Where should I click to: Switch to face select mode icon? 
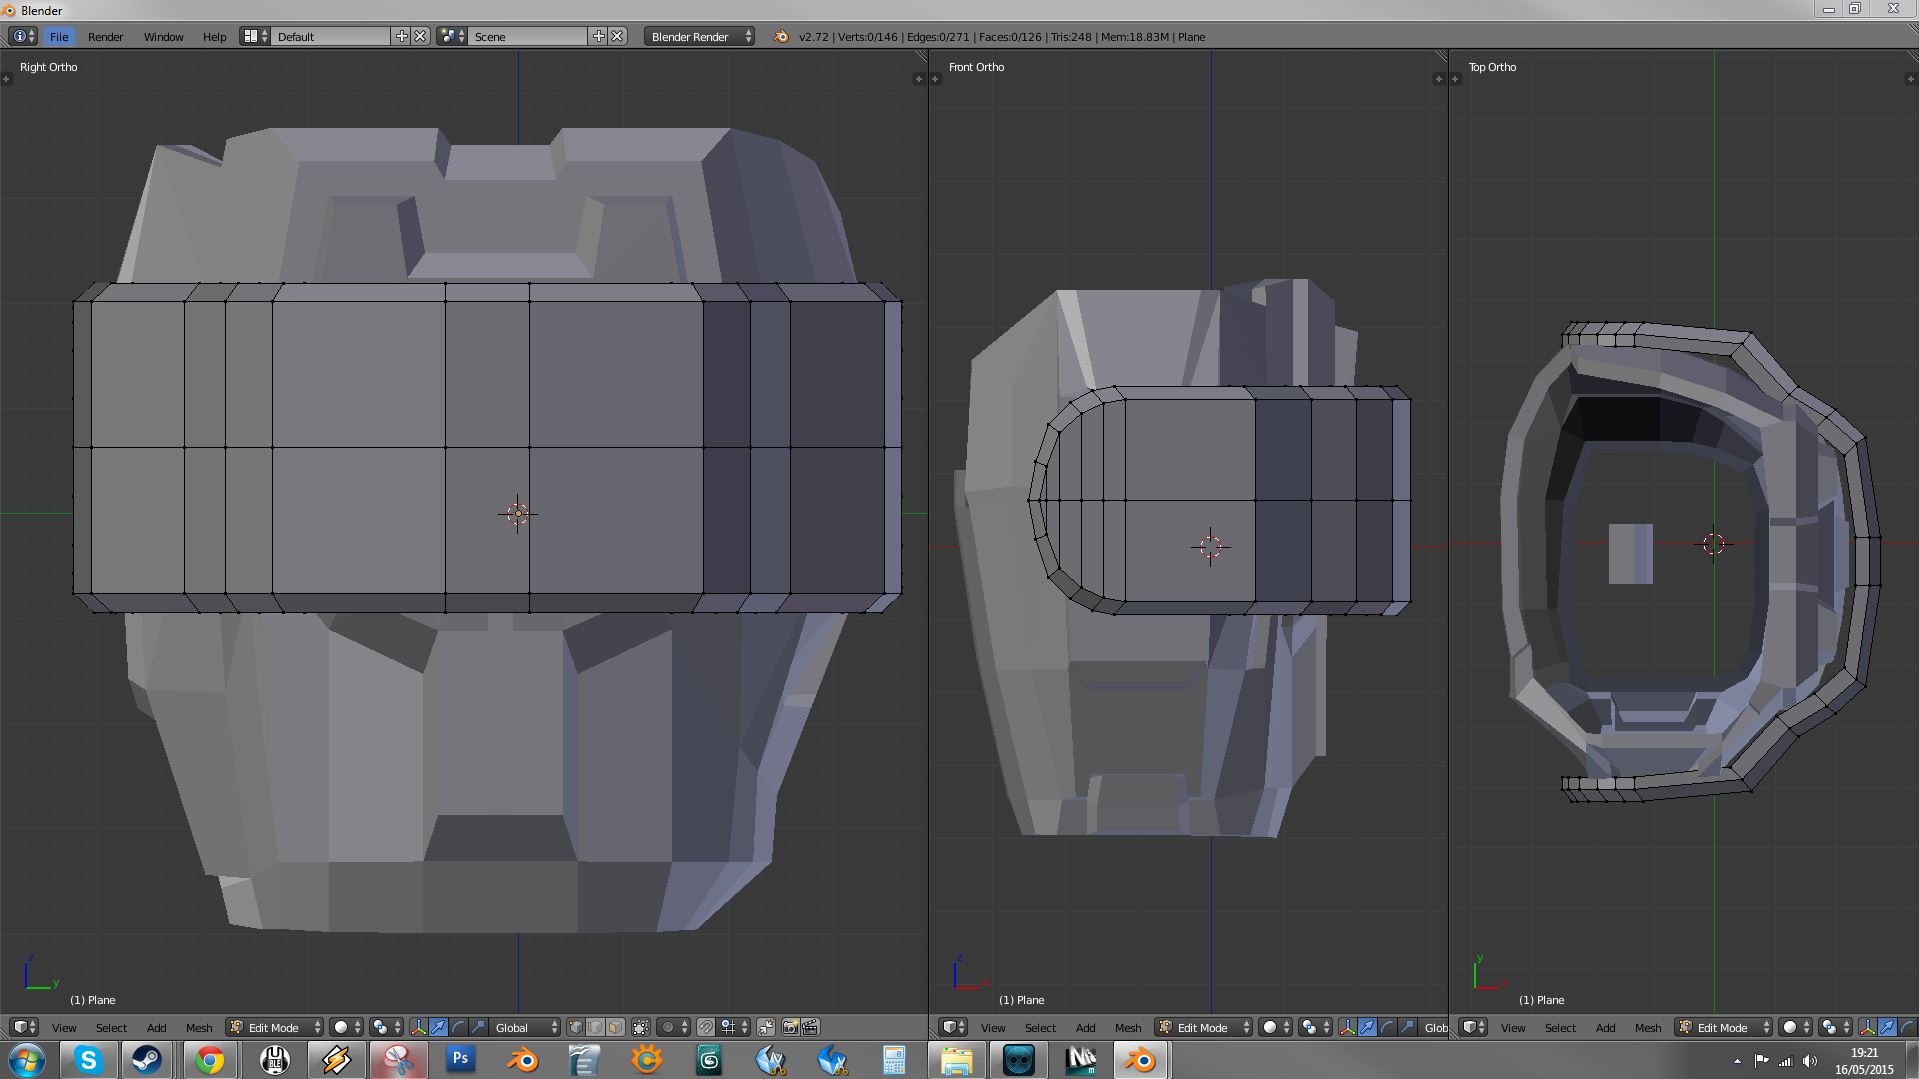tap(616, 1027)
